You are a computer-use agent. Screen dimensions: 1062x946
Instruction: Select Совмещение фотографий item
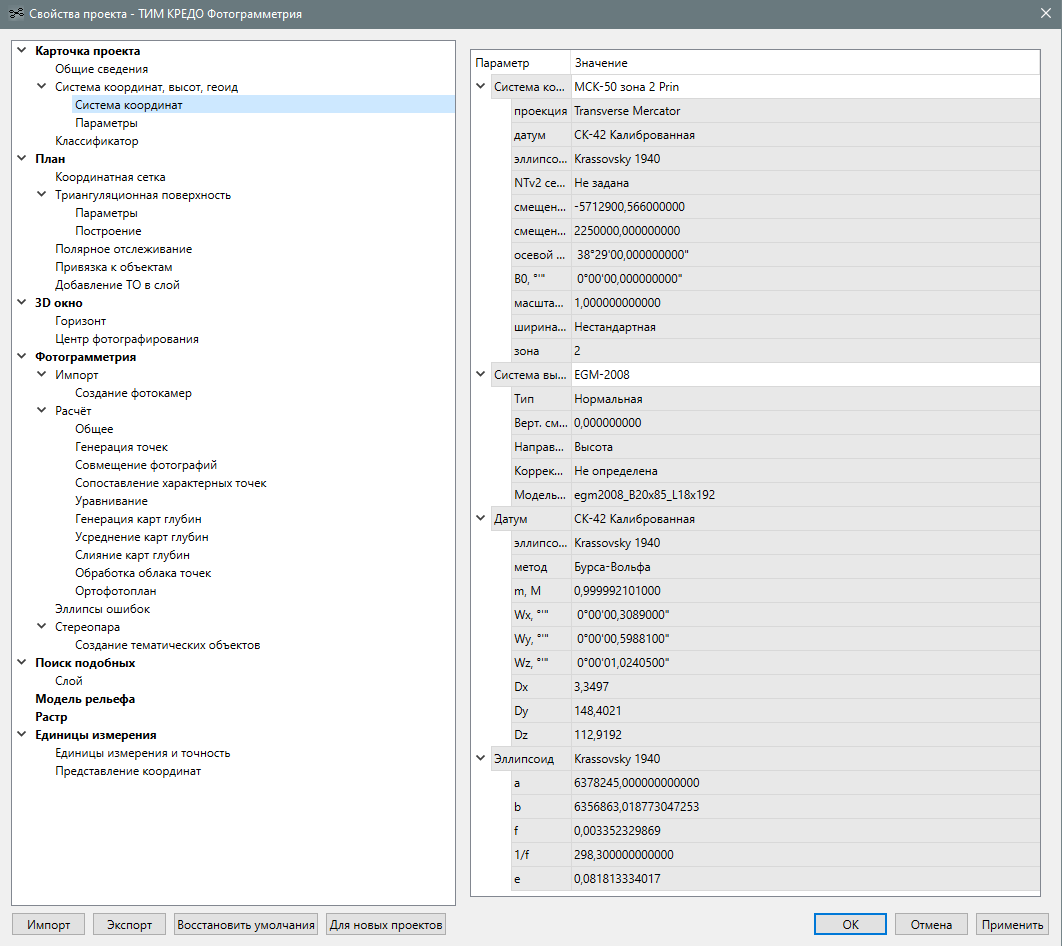coord(146,465)
